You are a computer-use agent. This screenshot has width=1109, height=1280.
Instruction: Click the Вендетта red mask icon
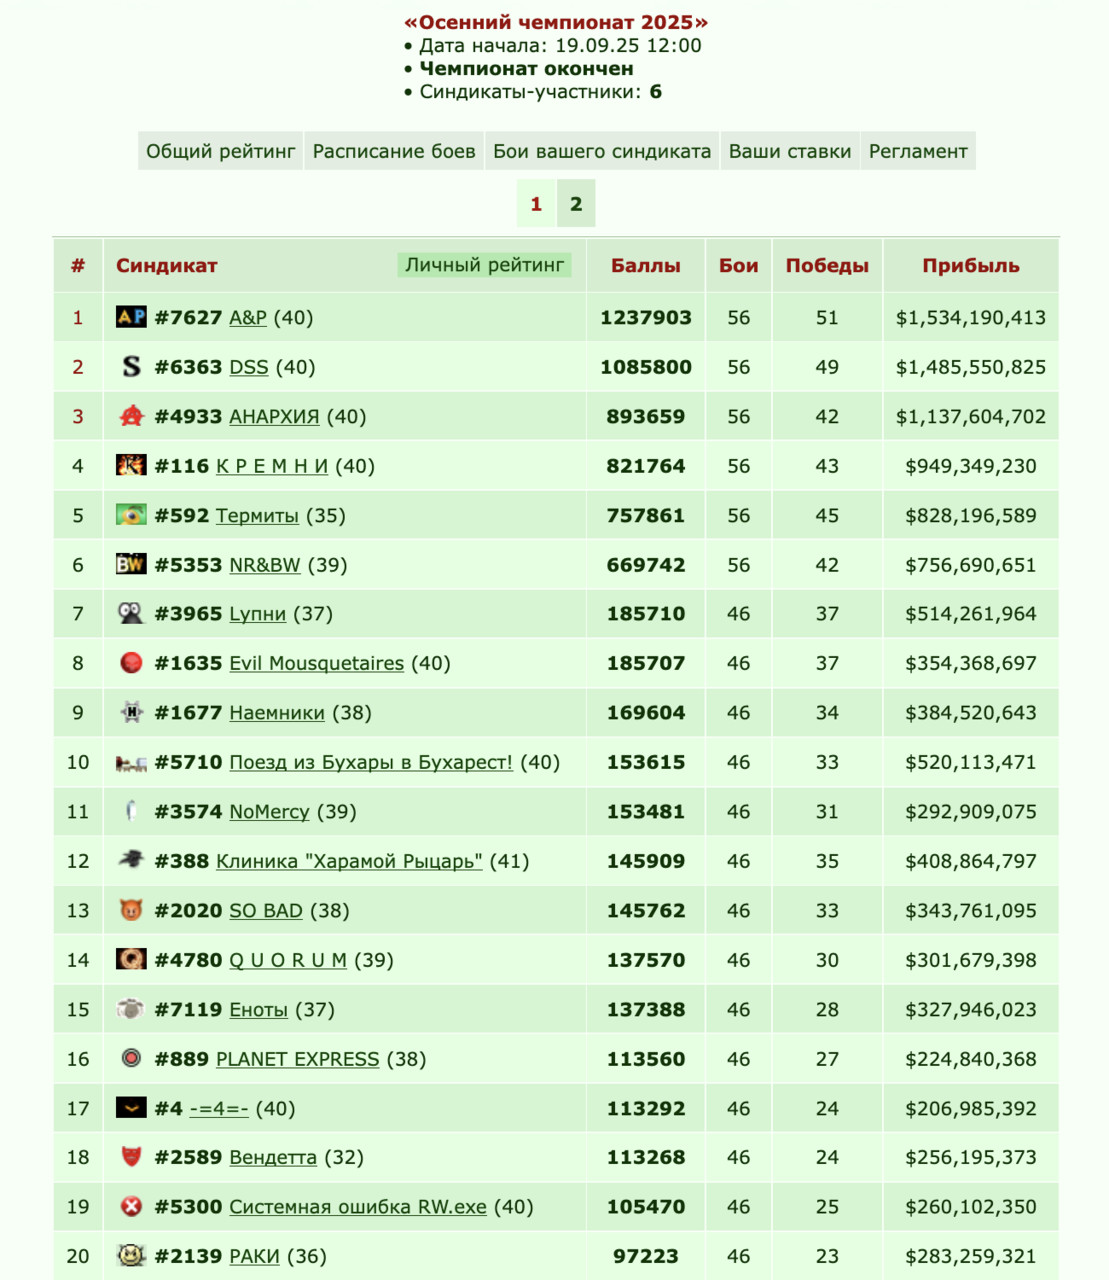pyautogui.click(x=131, y=1157)
